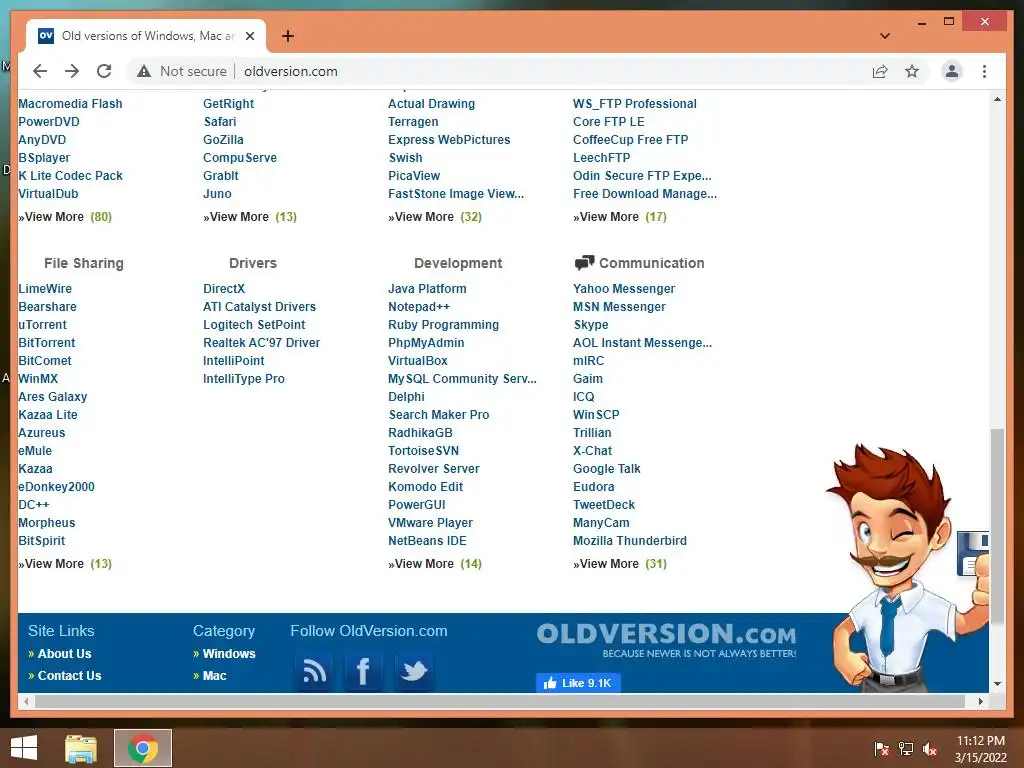Open File Explorer from the taskbar

click(x=81, y=748)
